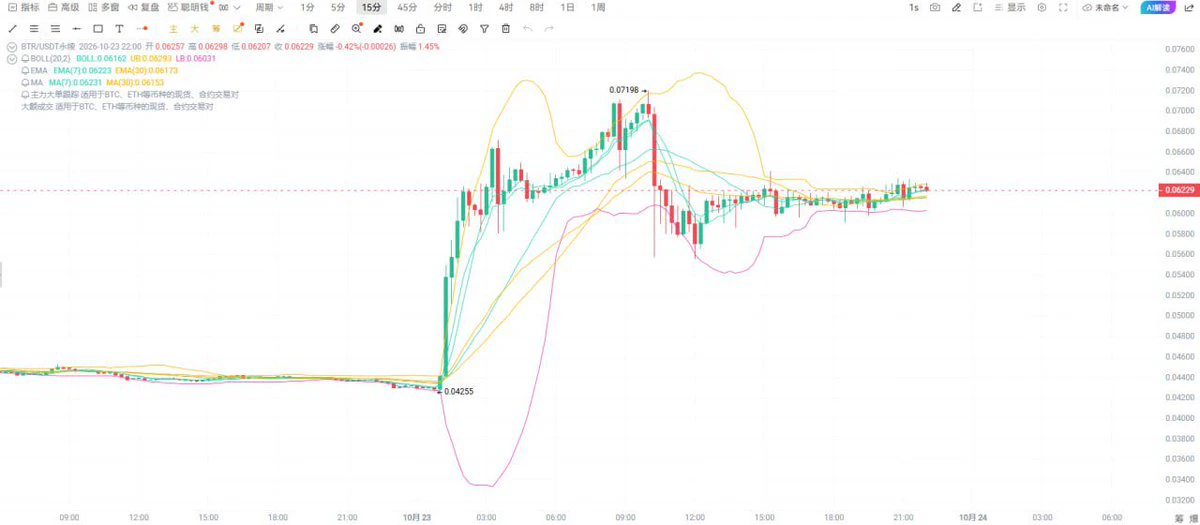Switch to the 1分 timeframe
This screenshot has height=525, width=1200.
pos(308,8)
